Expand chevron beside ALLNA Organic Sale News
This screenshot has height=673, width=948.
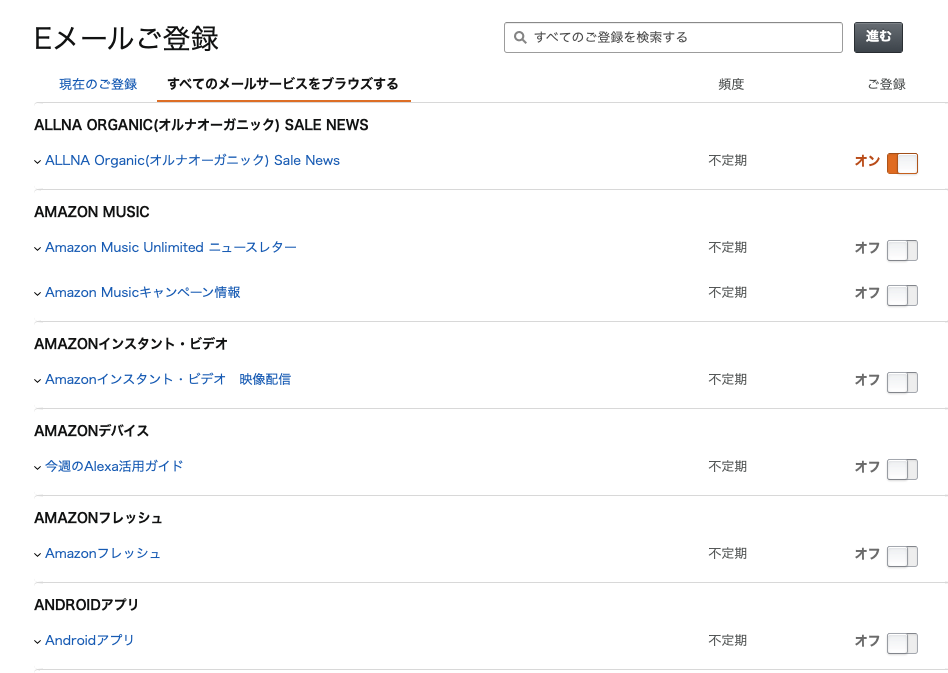37,161
